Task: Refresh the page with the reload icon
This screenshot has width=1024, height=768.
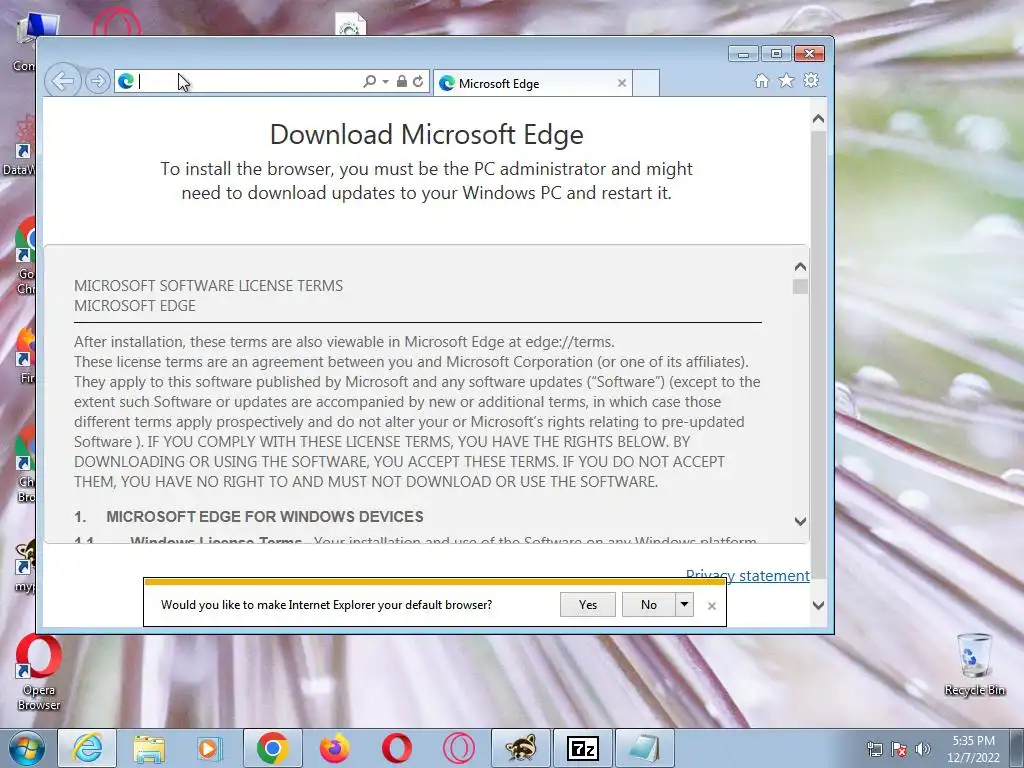Action: [418, 82]
